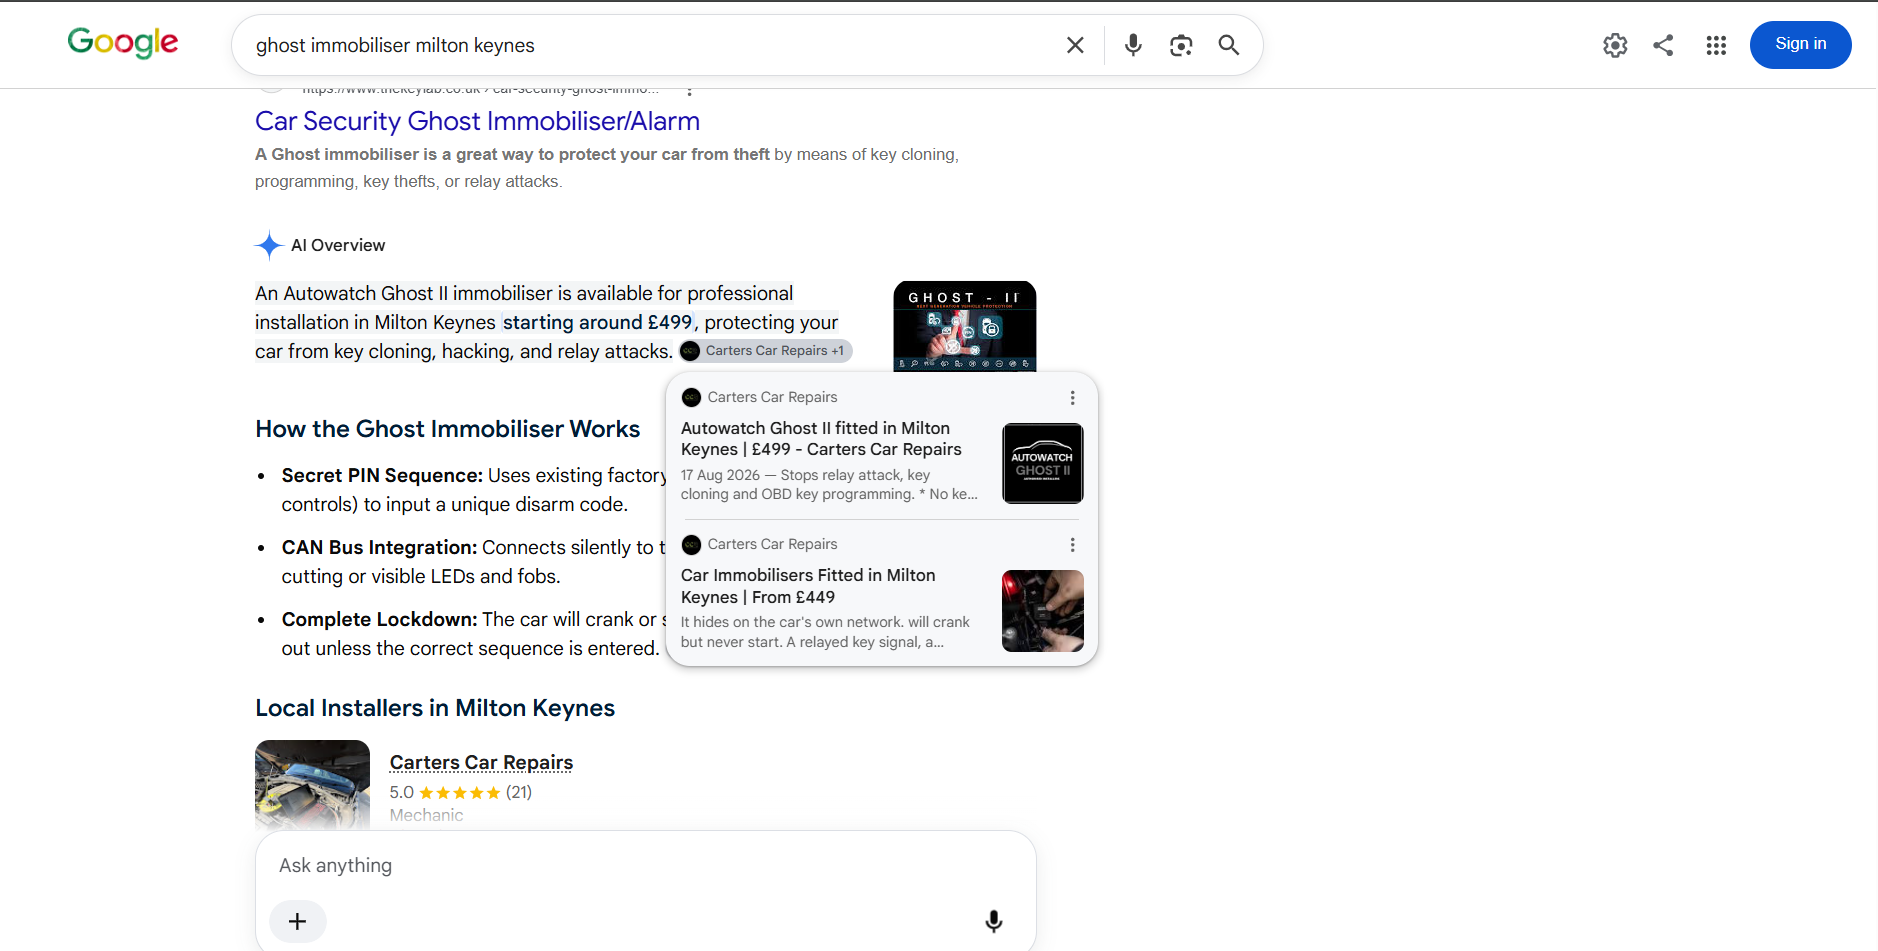1878x951 pixels.
Task: Click the Google logo
Action: [x=122, y=43]
